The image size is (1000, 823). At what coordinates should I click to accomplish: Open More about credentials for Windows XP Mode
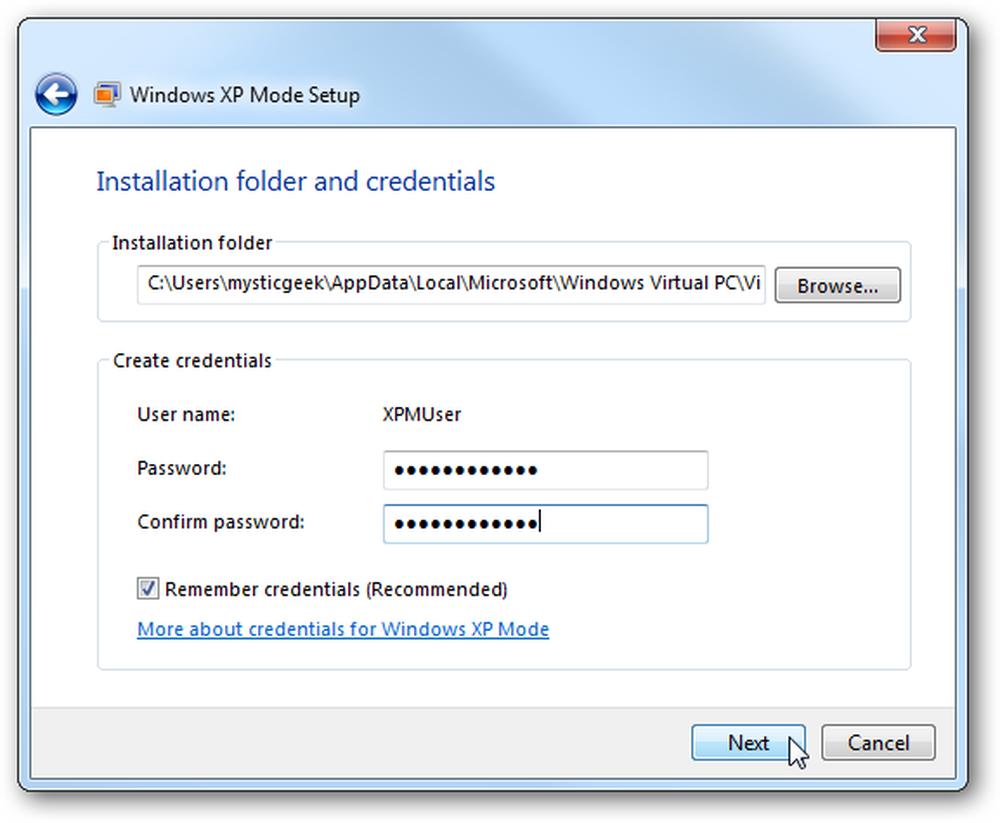pyautogui.click(x=343, y=629)
